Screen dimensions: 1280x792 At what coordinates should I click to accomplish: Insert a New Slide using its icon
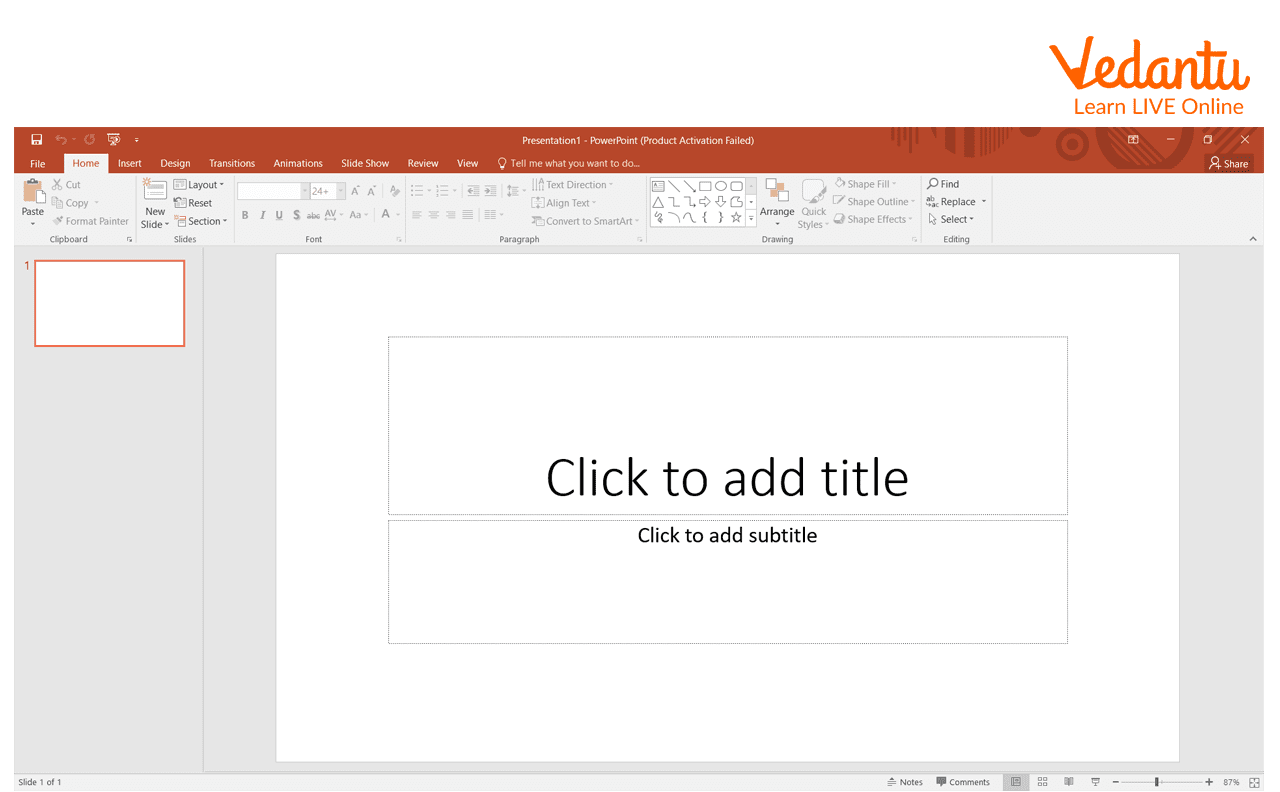[155, 192]
